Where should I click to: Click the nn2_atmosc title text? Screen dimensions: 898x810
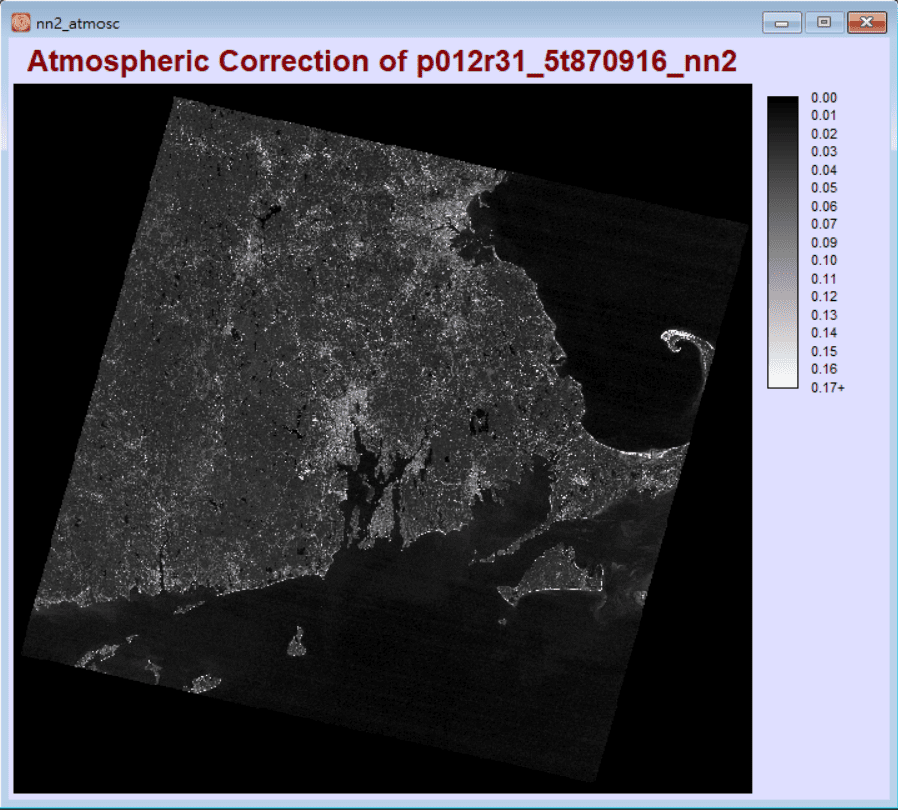(x=78, y=23)
